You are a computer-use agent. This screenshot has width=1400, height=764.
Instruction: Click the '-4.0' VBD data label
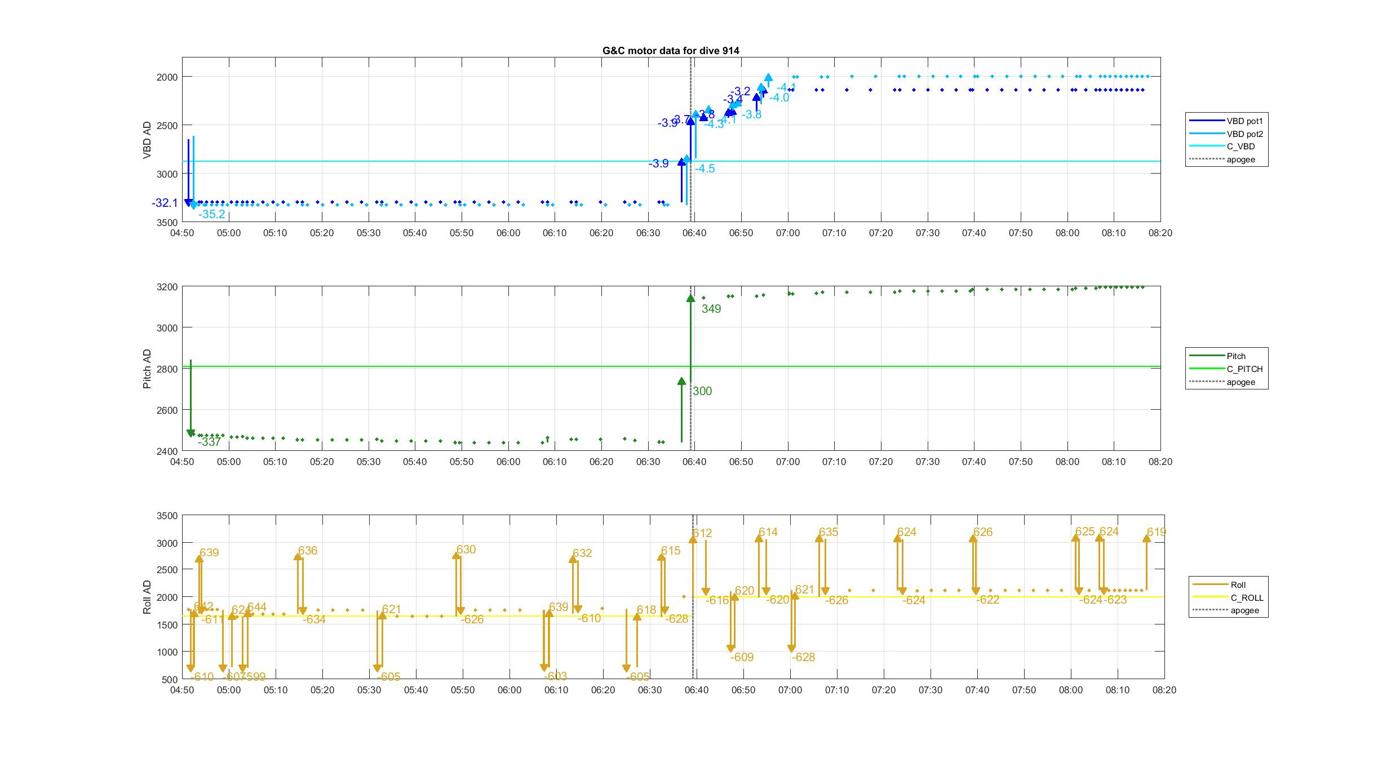(779, 98)
